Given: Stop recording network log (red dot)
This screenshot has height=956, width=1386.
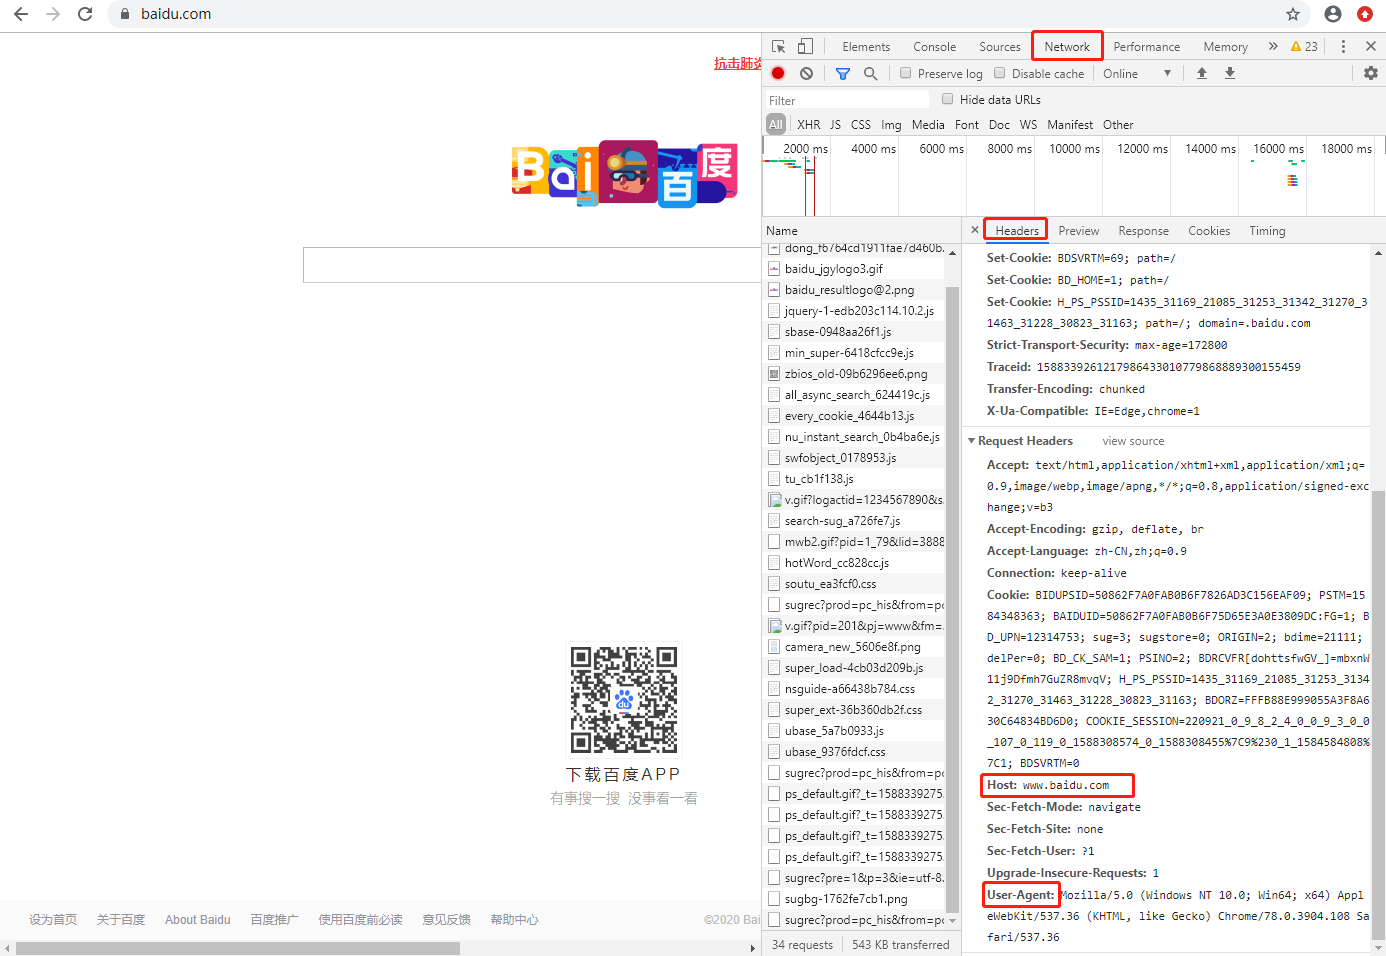Looking at the screenshot, I should [x=778, y=73].
